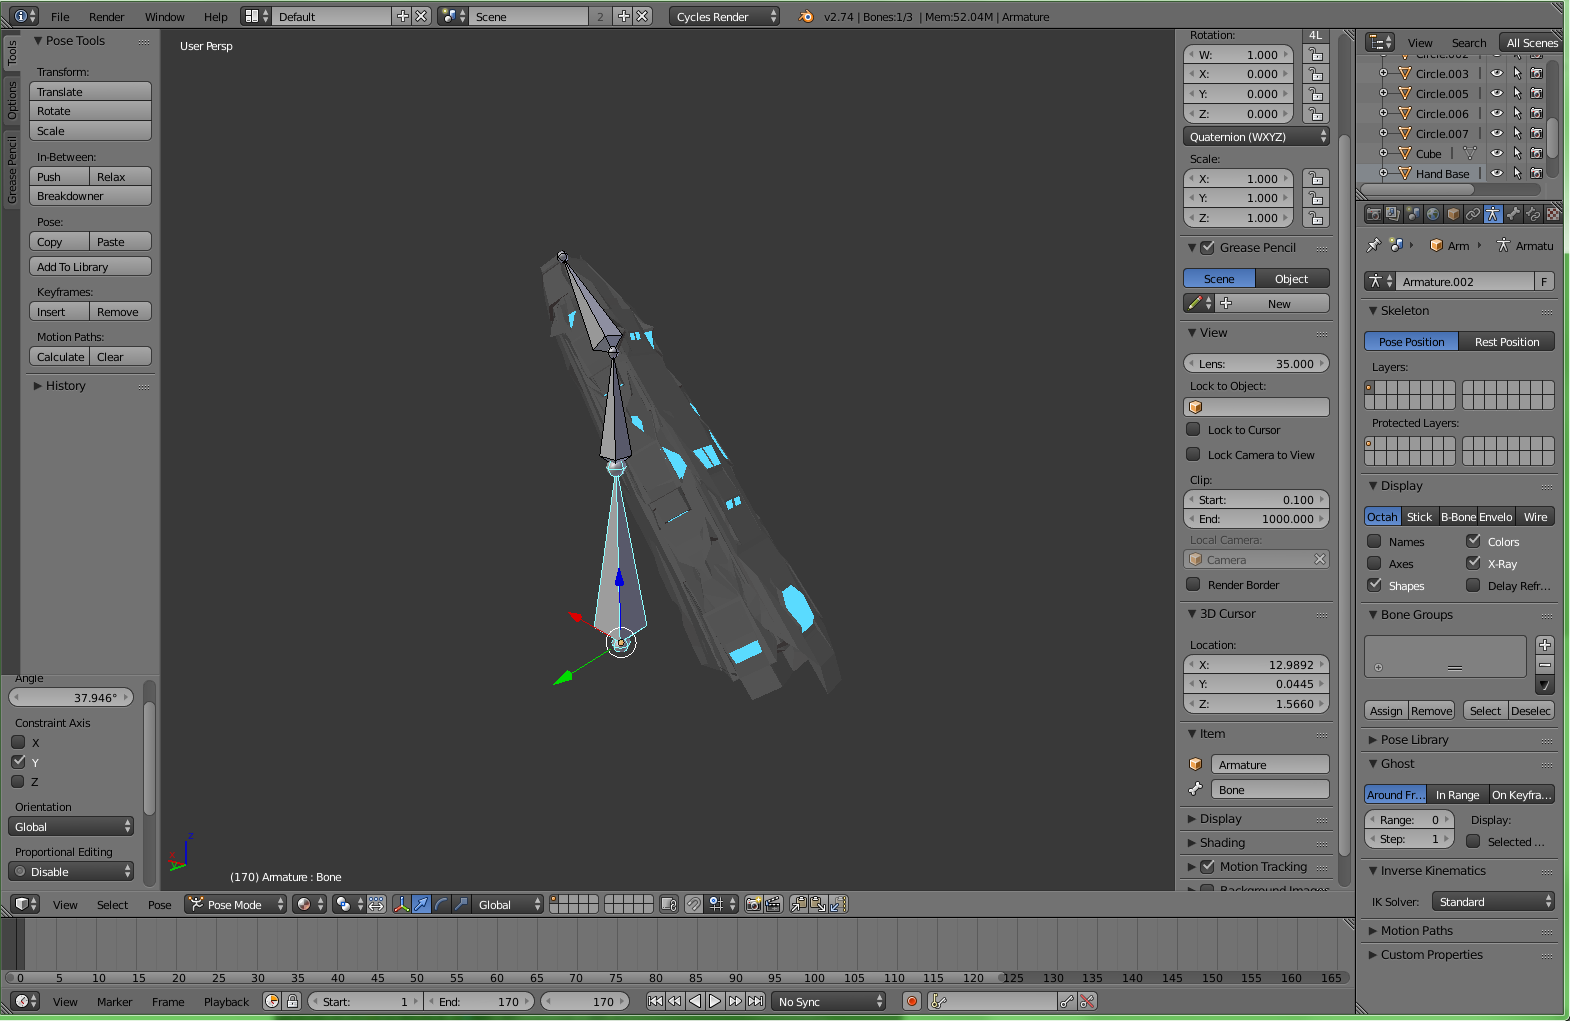Pin the properties context with pushpin icon

tap(1374, 245)
